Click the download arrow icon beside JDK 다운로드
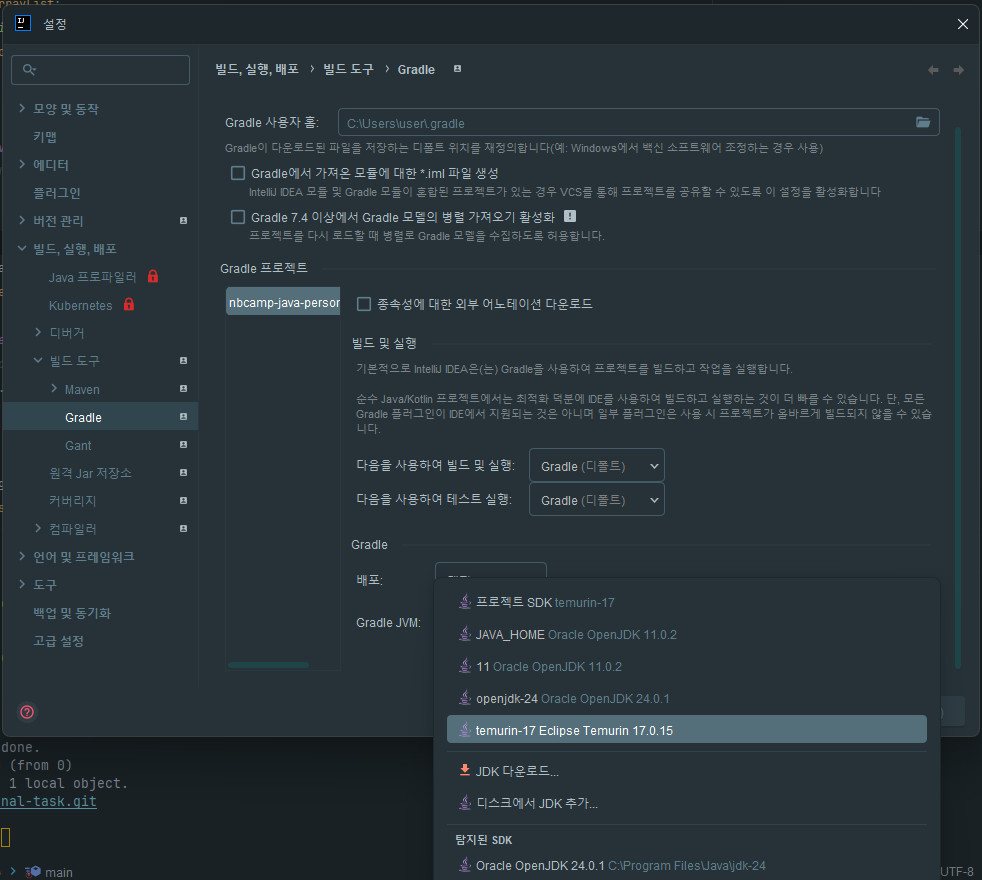Viewport: 982px width, 880px height. (465, 770)
